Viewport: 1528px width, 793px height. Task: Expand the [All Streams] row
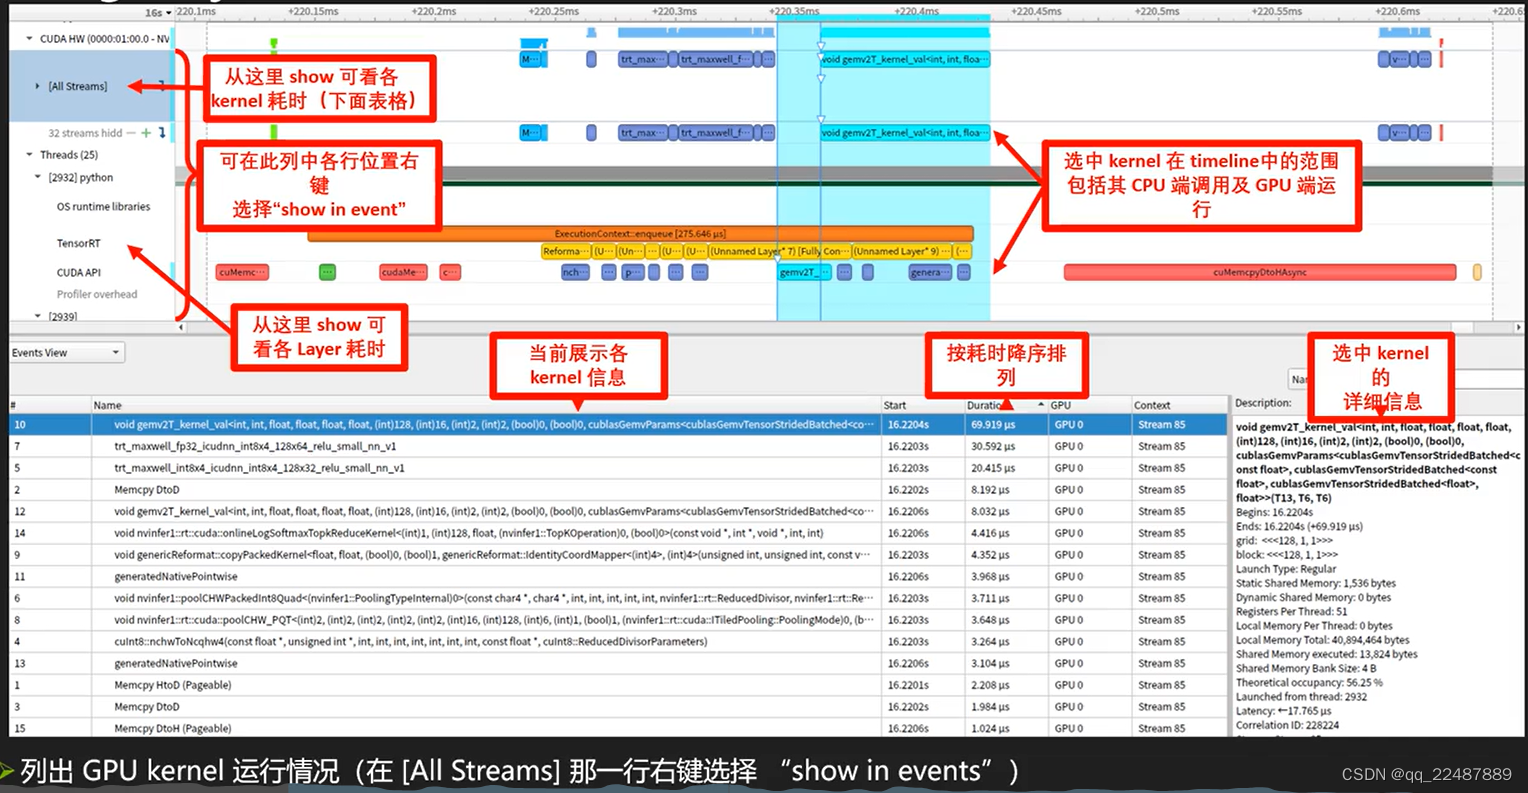38,86
